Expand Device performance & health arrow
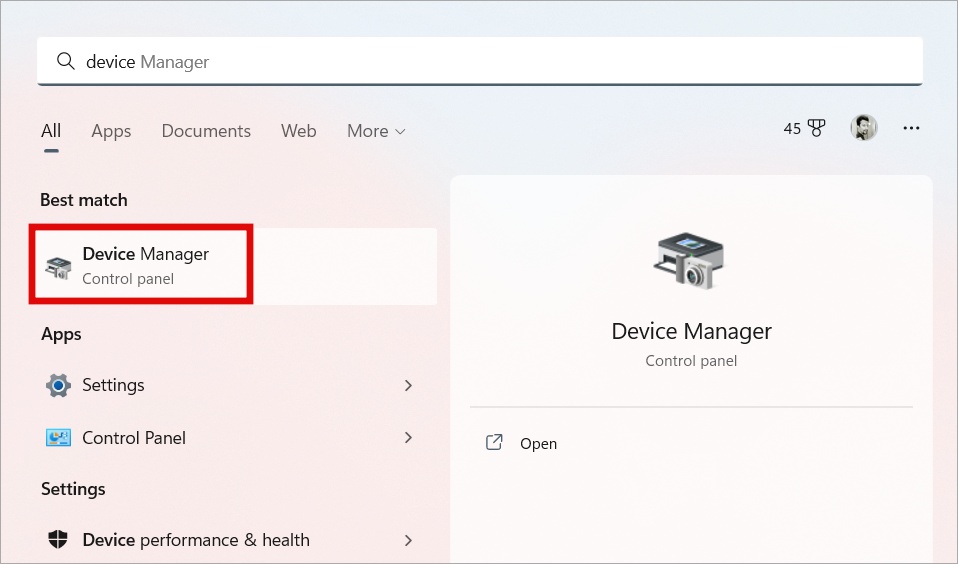This screenshot has width=958, height=564. (408, 540)
